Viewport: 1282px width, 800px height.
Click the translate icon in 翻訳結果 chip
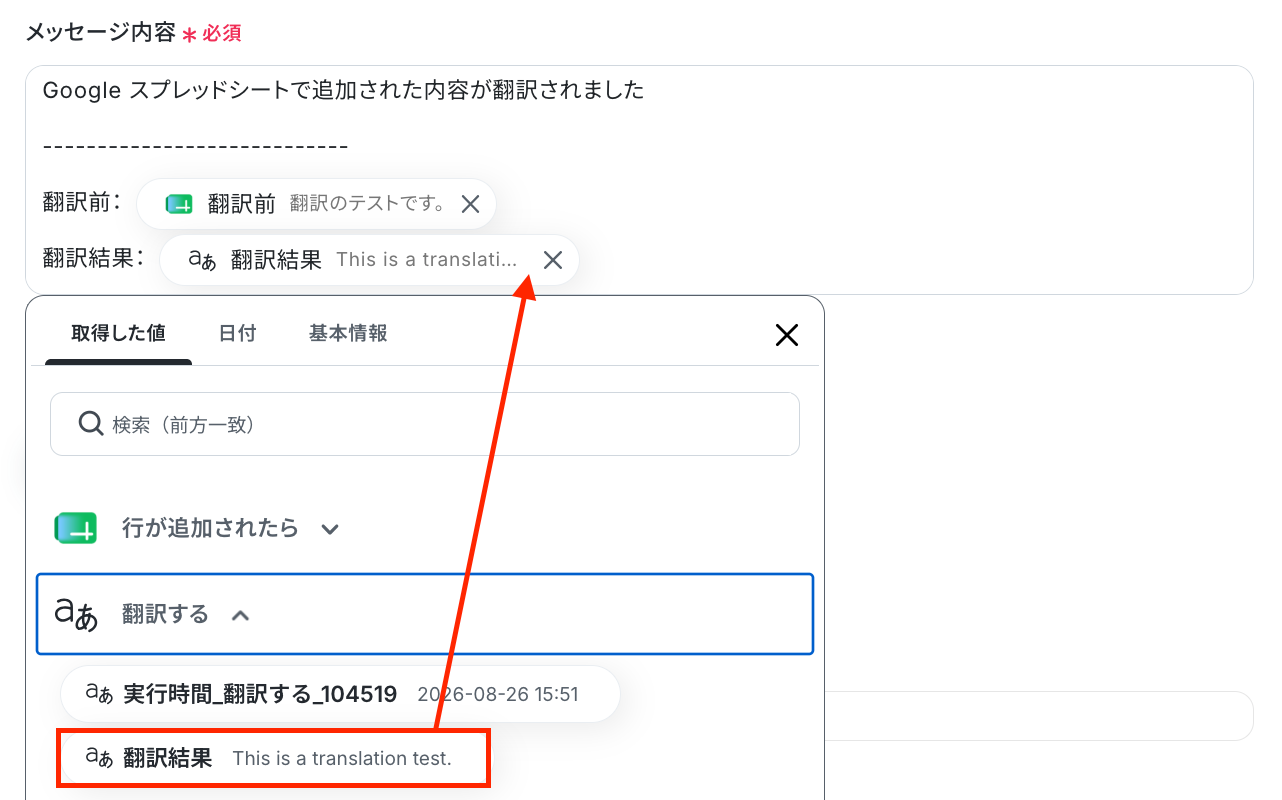[202, 260]
